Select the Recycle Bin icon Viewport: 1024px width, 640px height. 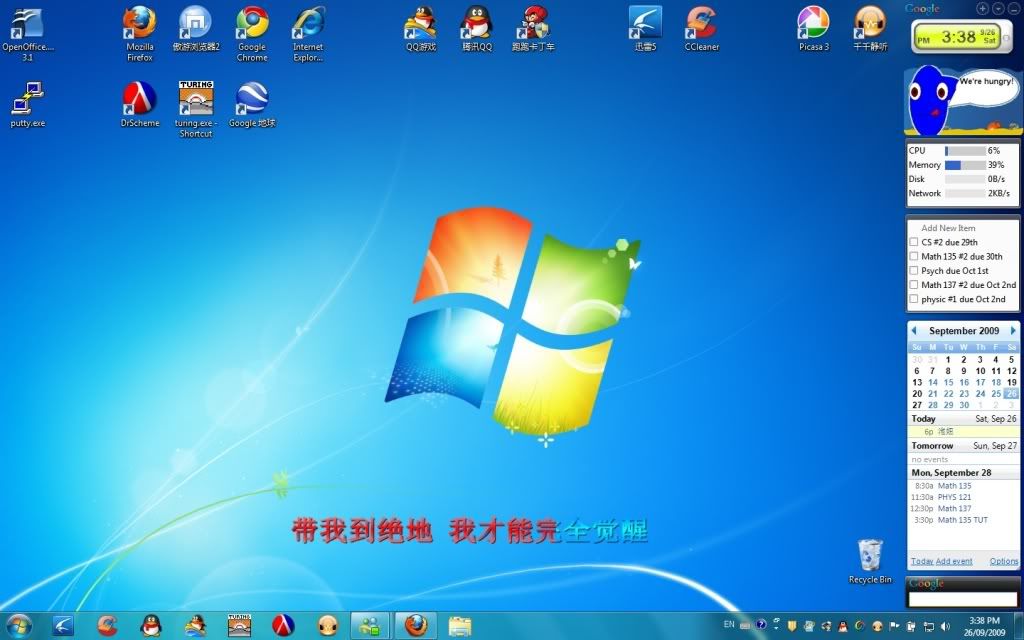click(870, 562)
